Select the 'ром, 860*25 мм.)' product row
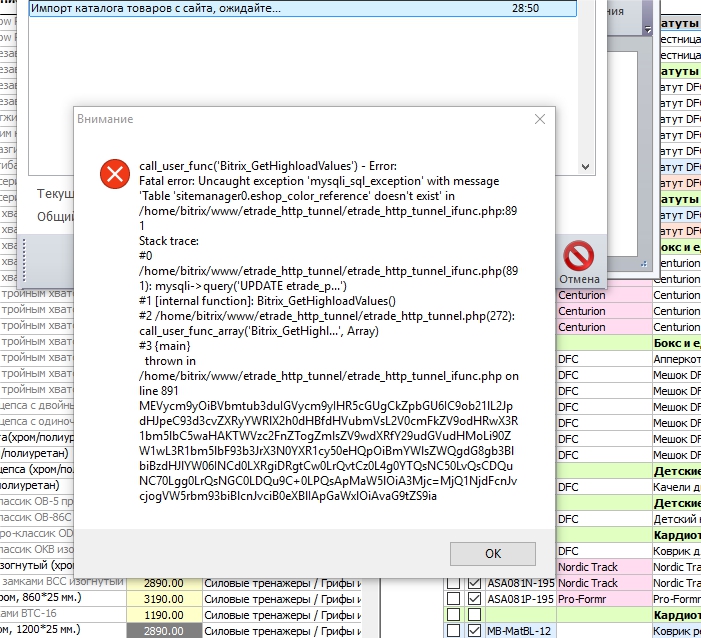 coord(63,597)
